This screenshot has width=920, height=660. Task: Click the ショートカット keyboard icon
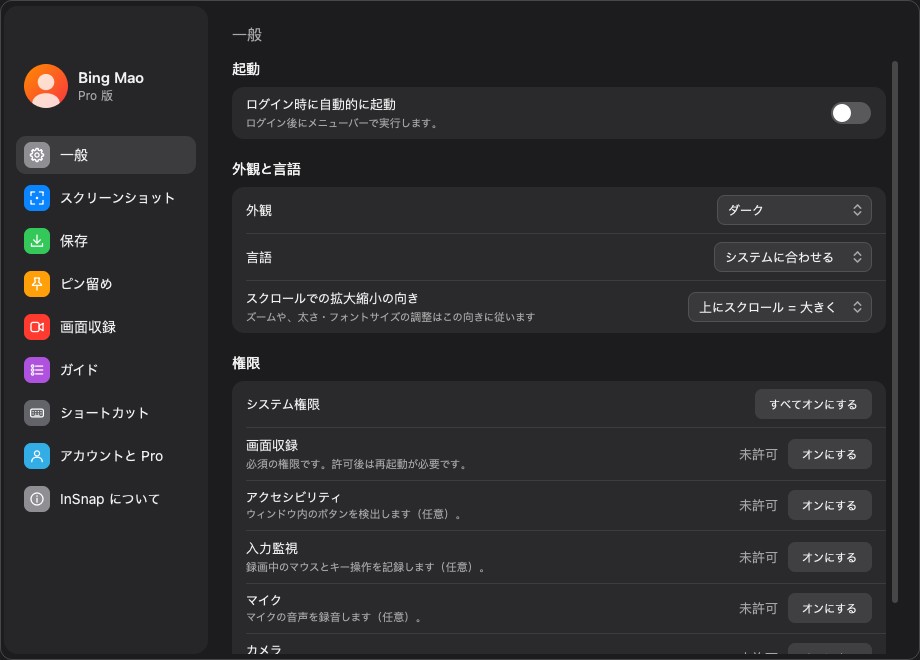click(x=37, y=413)
